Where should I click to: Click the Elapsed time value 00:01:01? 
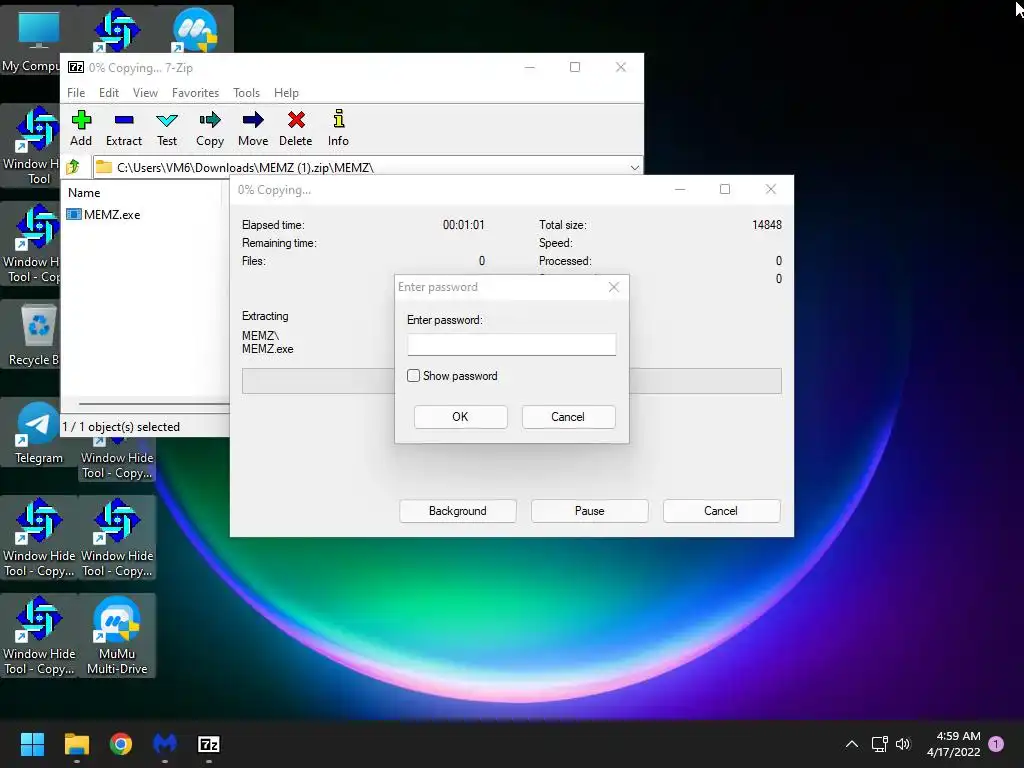pos(463,225)
